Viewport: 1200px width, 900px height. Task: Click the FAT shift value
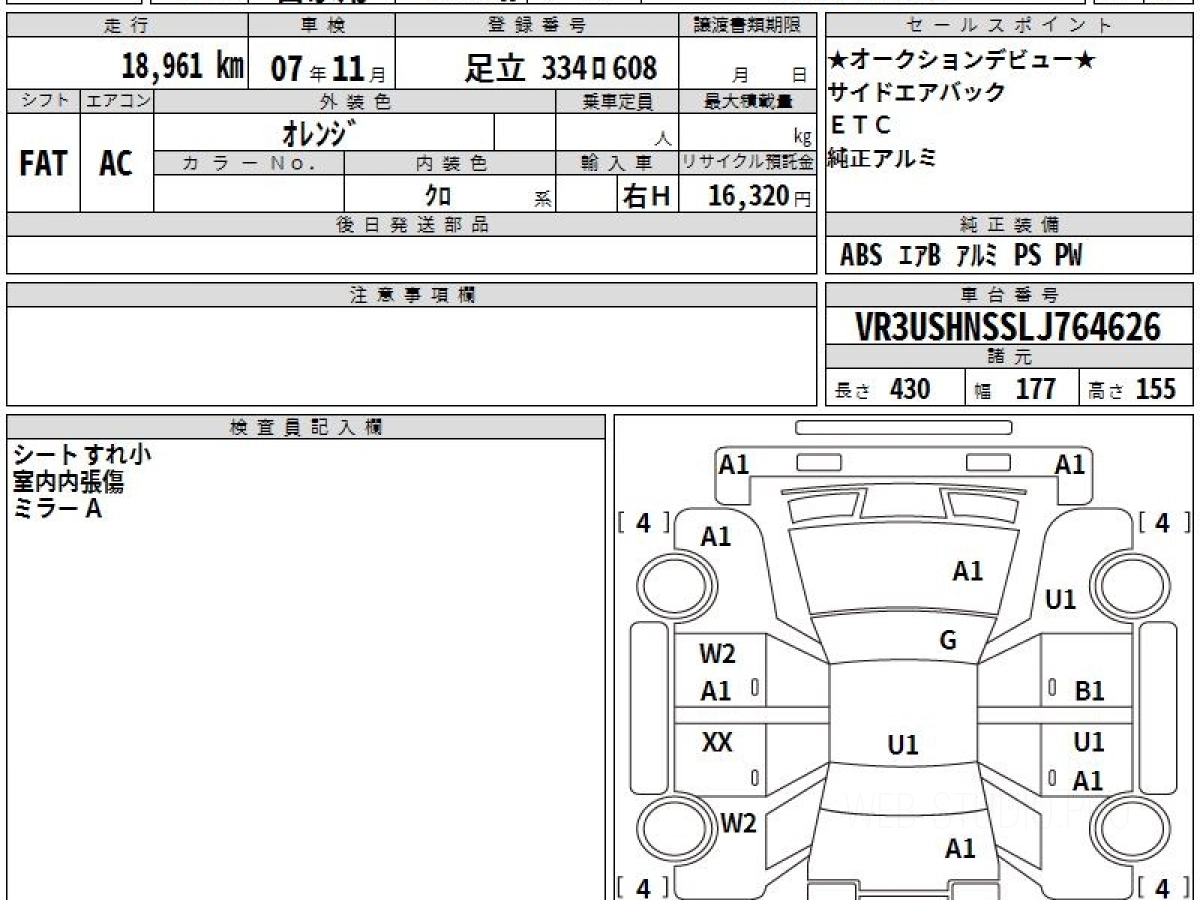[x=43, y=164]
